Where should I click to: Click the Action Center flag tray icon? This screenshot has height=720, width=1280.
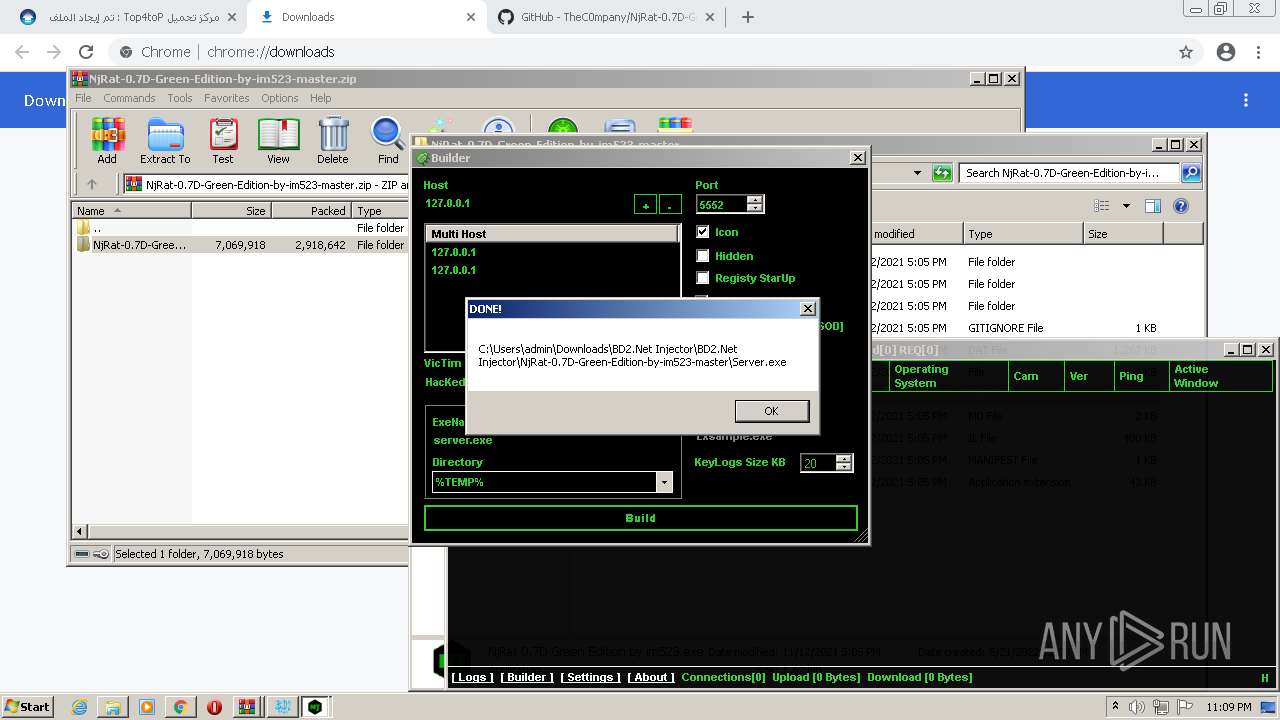point(1185,707)
